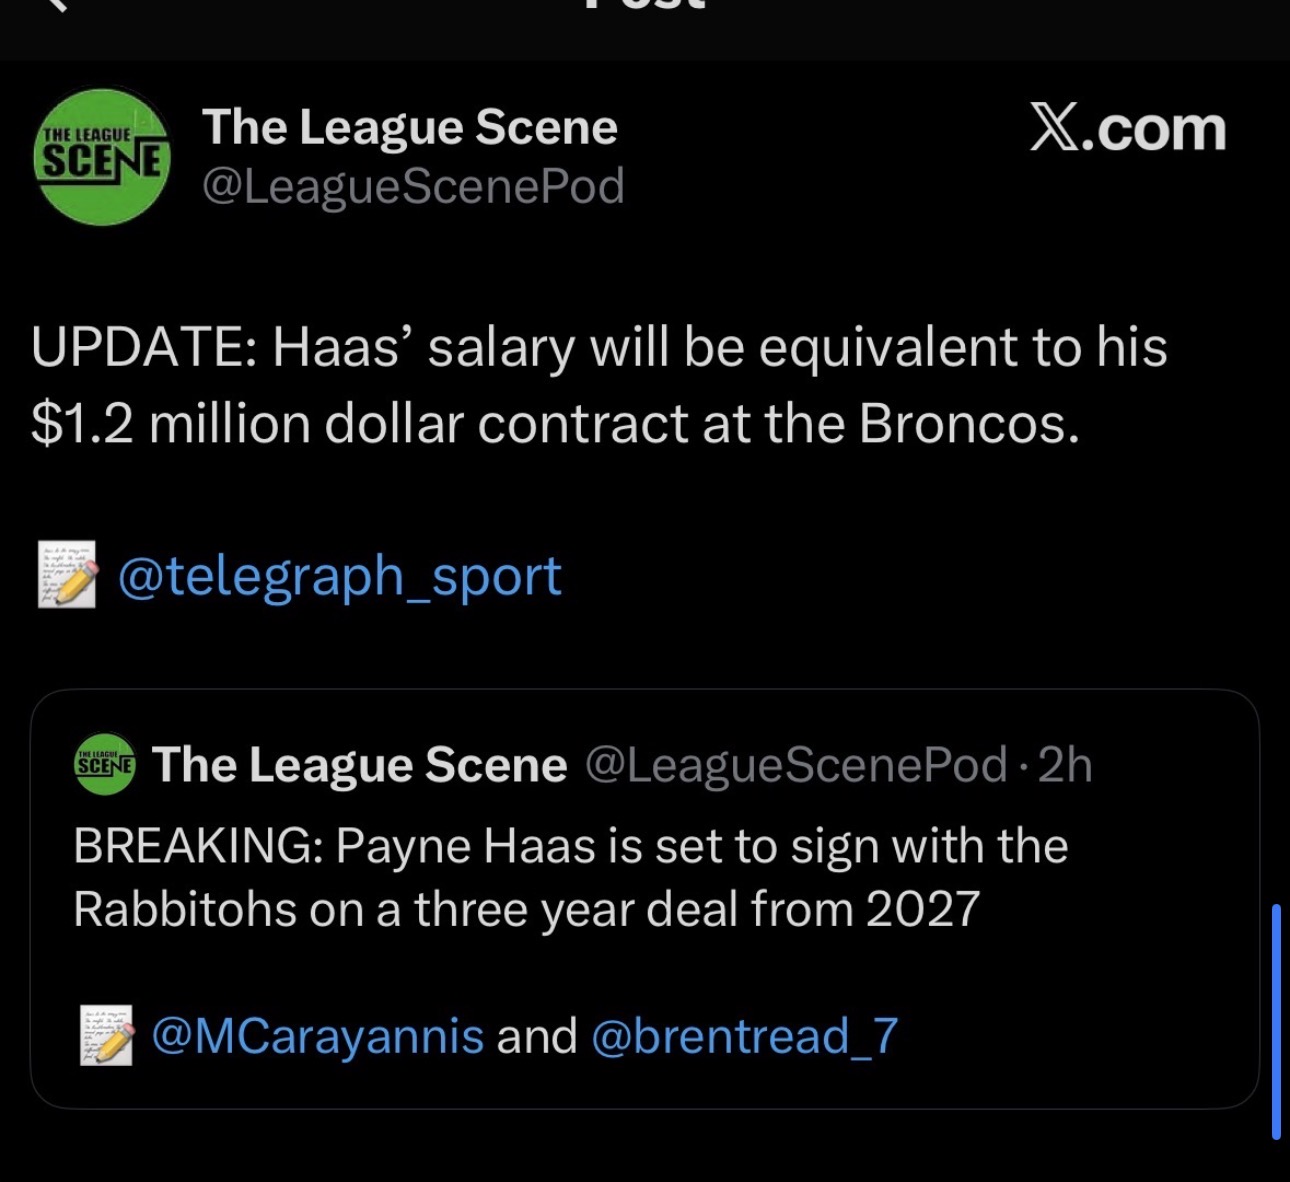Tap the @LeagueScenePod handle in quoted post
Viewport: 1290px width, 1182px height.
point(796,765)
